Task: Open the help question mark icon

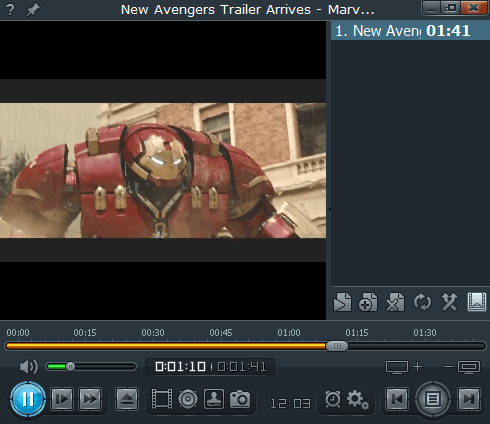Action: point(10,10)
